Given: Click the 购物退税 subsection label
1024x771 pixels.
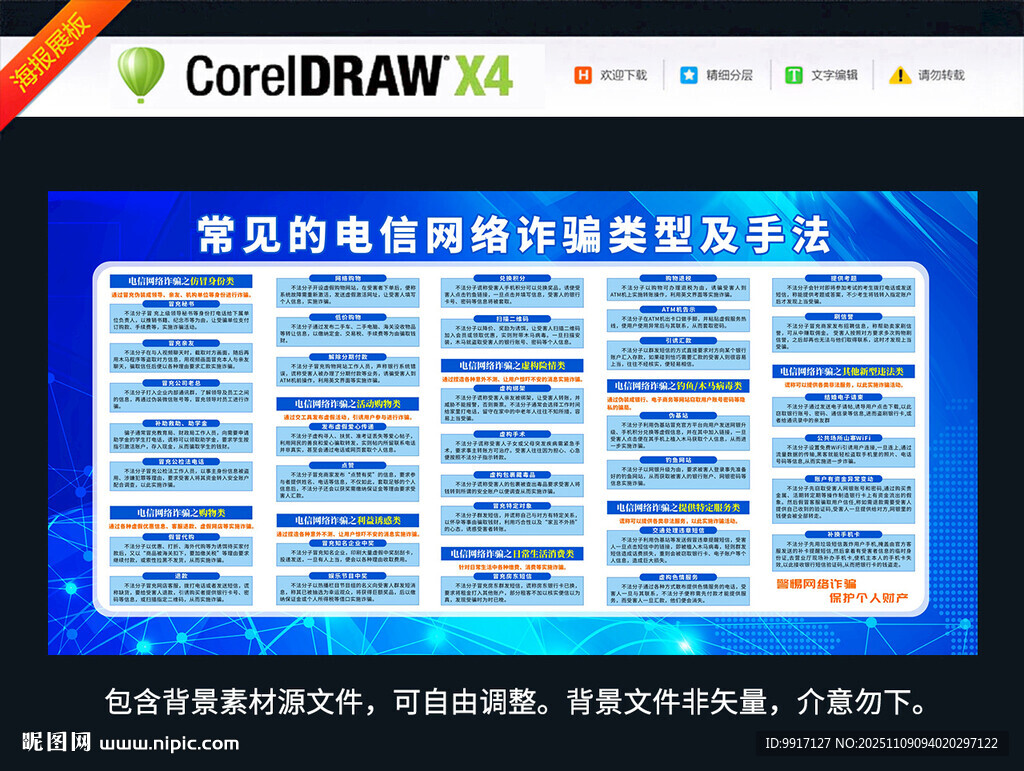Looking at the screenshot, I should coord(678,278).
